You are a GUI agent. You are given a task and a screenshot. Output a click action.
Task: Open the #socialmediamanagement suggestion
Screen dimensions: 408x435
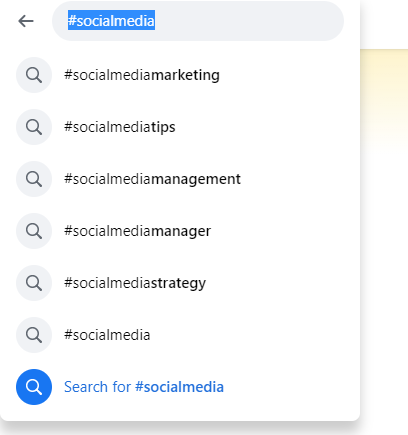(x=152, y=179)
